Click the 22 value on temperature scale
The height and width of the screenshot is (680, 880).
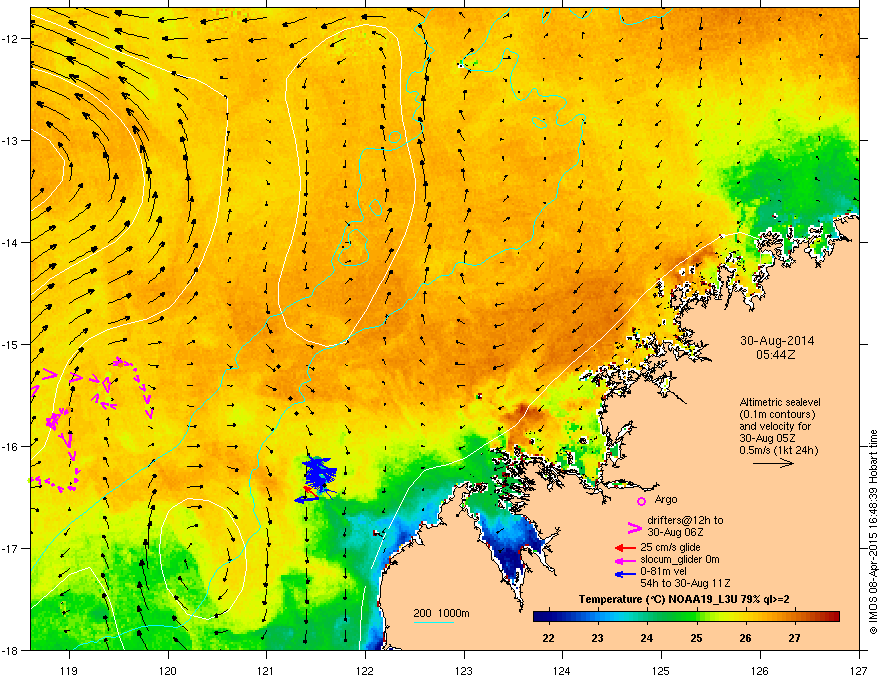tap(548, 638)
